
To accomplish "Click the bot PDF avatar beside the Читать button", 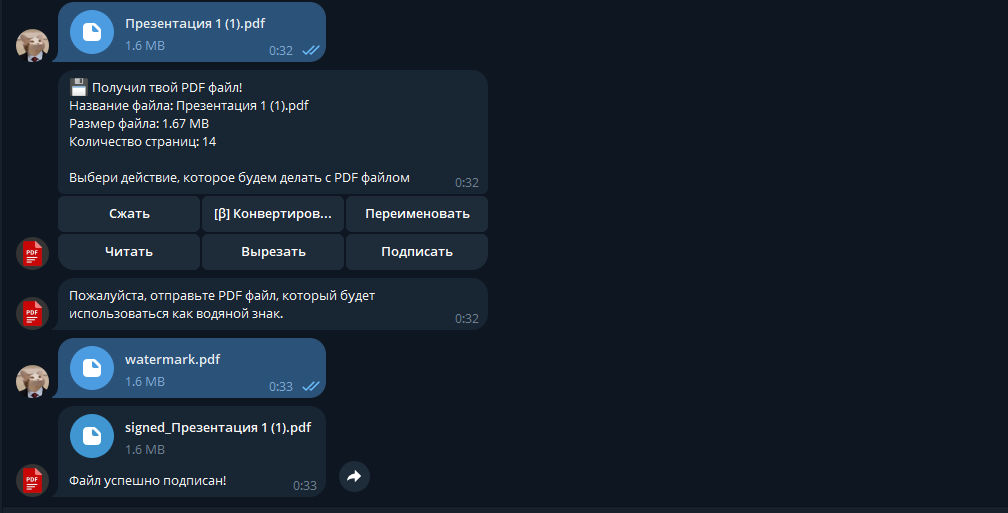I will tap(32, 253).
